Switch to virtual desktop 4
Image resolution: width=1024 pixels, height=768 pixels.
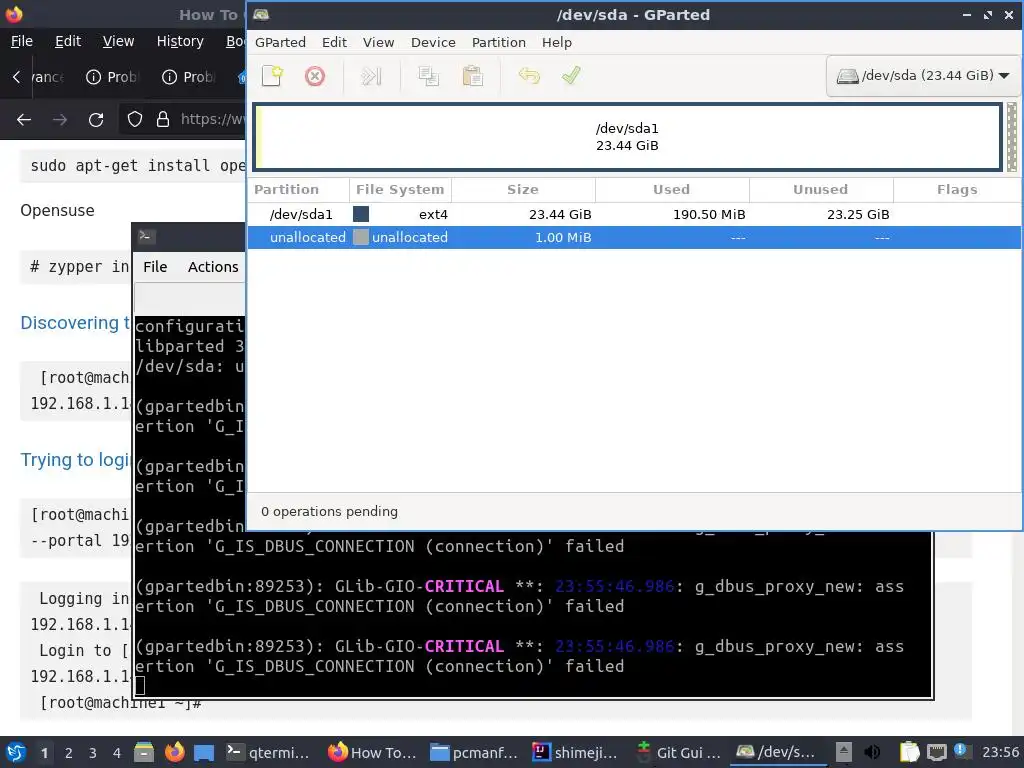click(117, 753)
